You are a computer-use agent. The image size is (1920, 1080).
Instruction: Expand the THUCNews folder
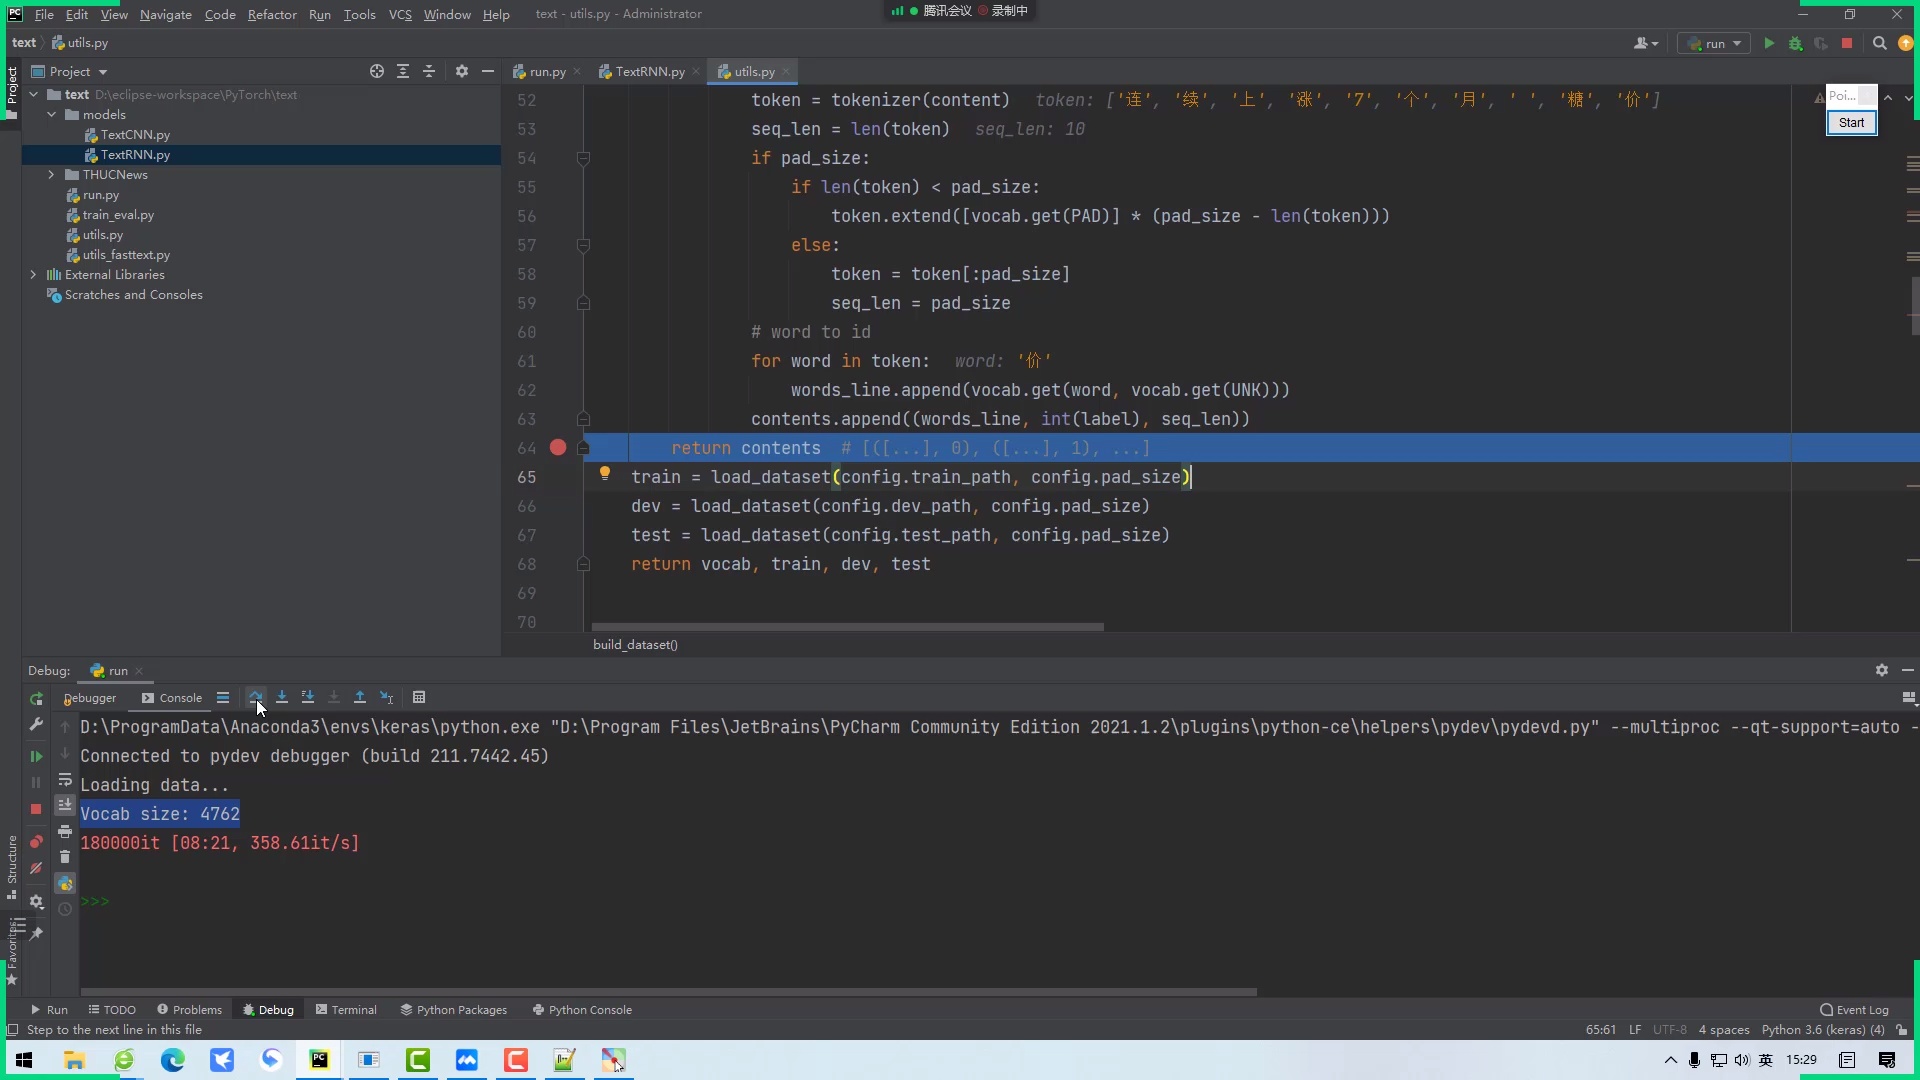[x=51, y=175]
